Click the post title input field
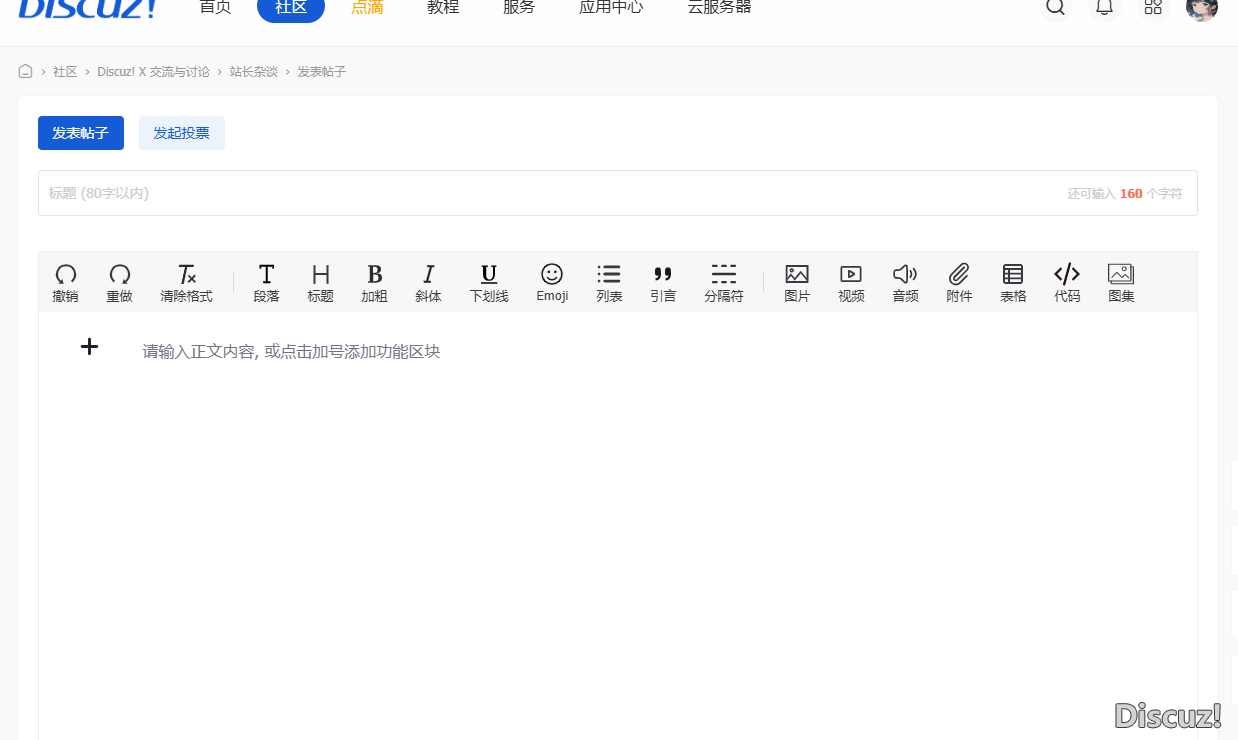This screenshot has height=740, width=1238. click(550, 193)
